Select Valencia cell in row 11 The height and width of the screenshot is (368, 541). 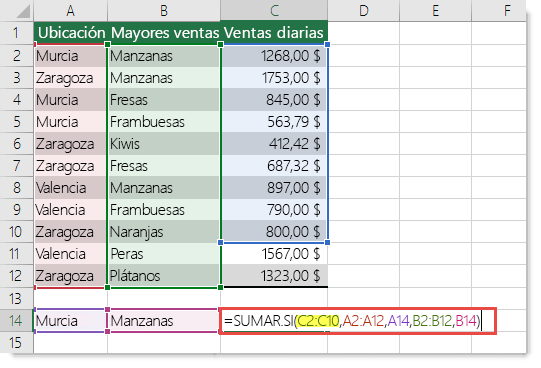[71, 254]
